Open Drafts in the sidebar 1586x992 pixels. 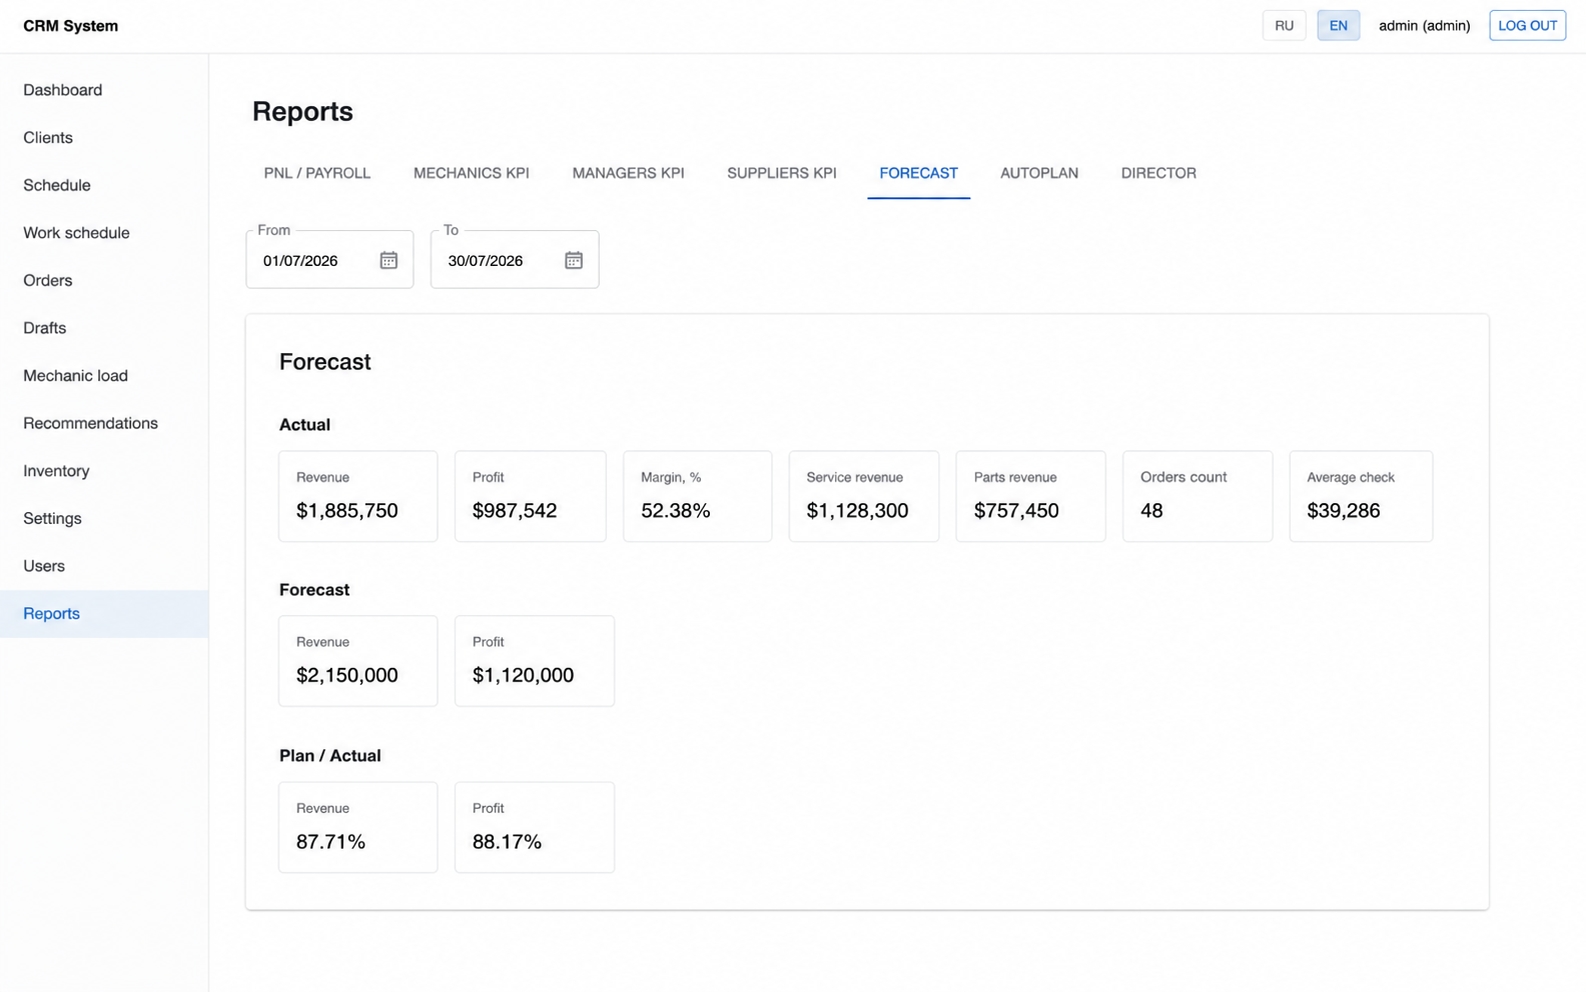pos(104,328)
